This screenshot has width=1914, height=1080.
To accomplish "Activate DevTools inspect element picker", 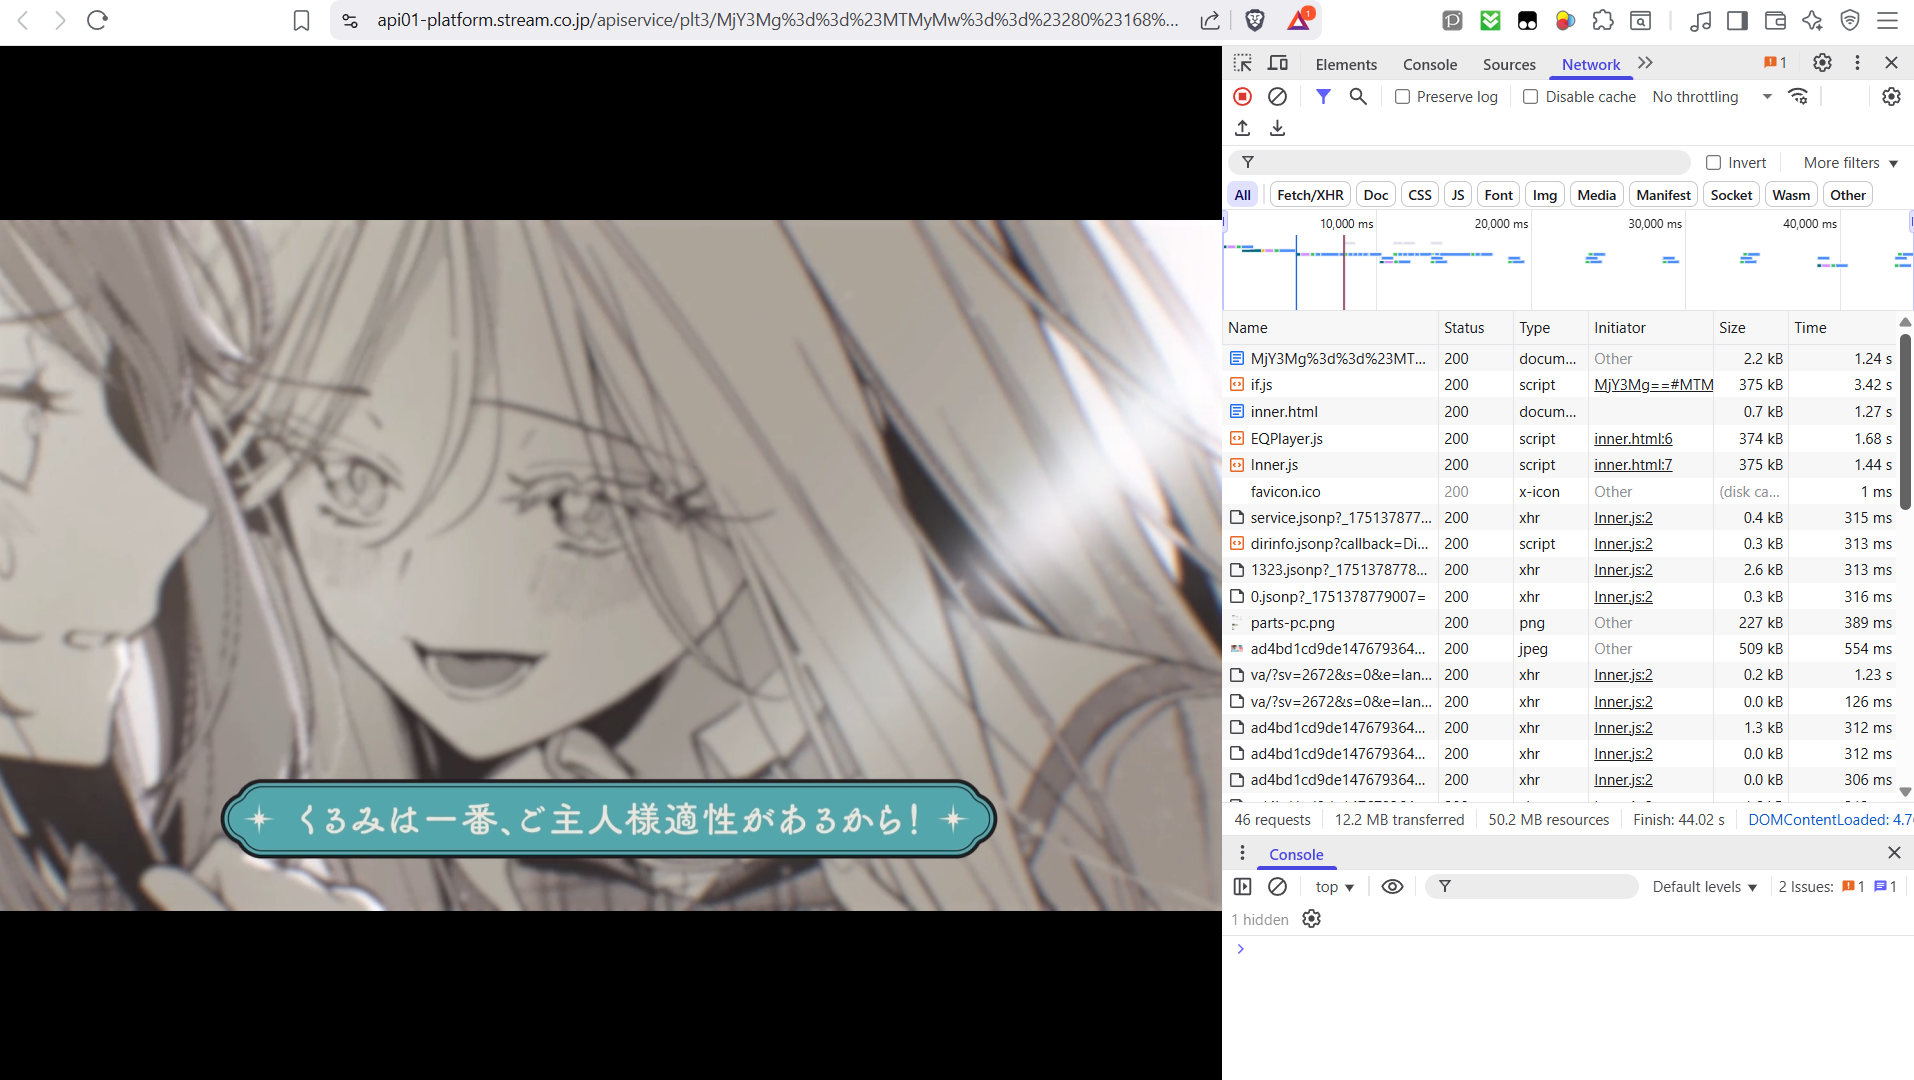I will click(x=1243, y=63).
